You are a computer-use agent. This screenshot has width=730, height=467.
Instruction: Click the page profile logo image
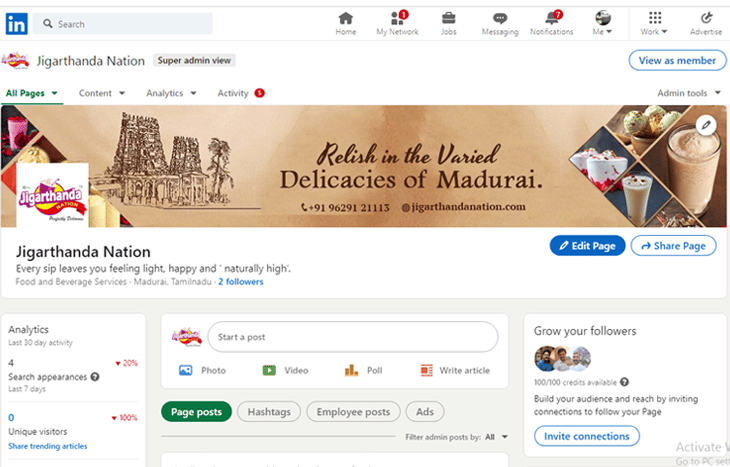tap(52, 196)
